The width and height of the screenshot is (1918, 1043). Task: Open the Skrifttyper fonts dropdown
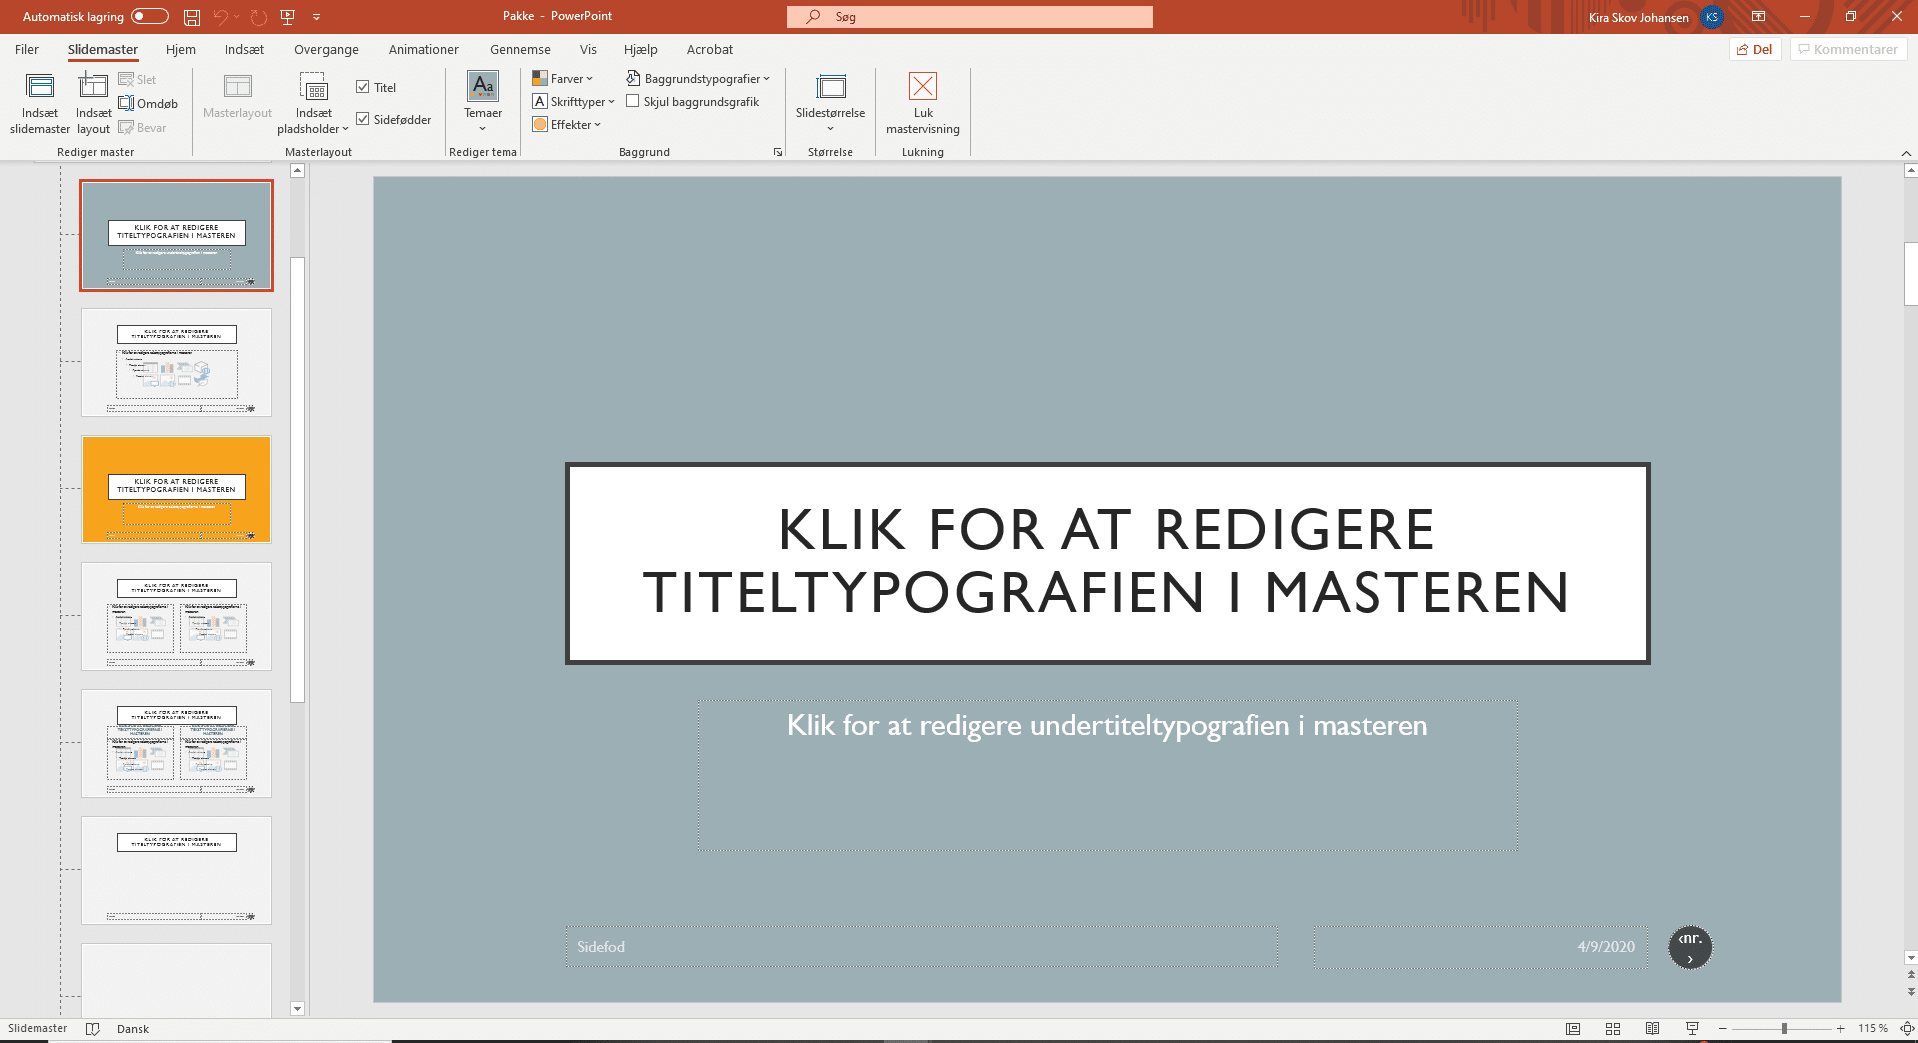(574, 102)
